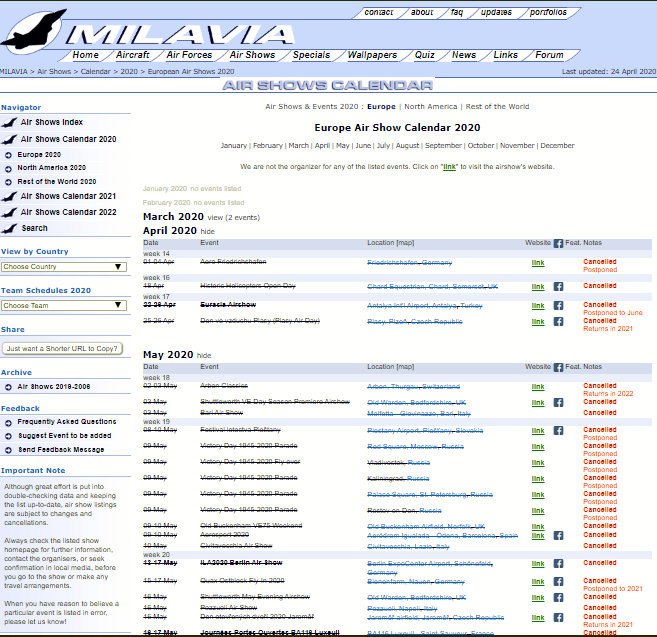
Task: Click arrow bullet beside Suggest Event to be added
Action: [8, 436]
